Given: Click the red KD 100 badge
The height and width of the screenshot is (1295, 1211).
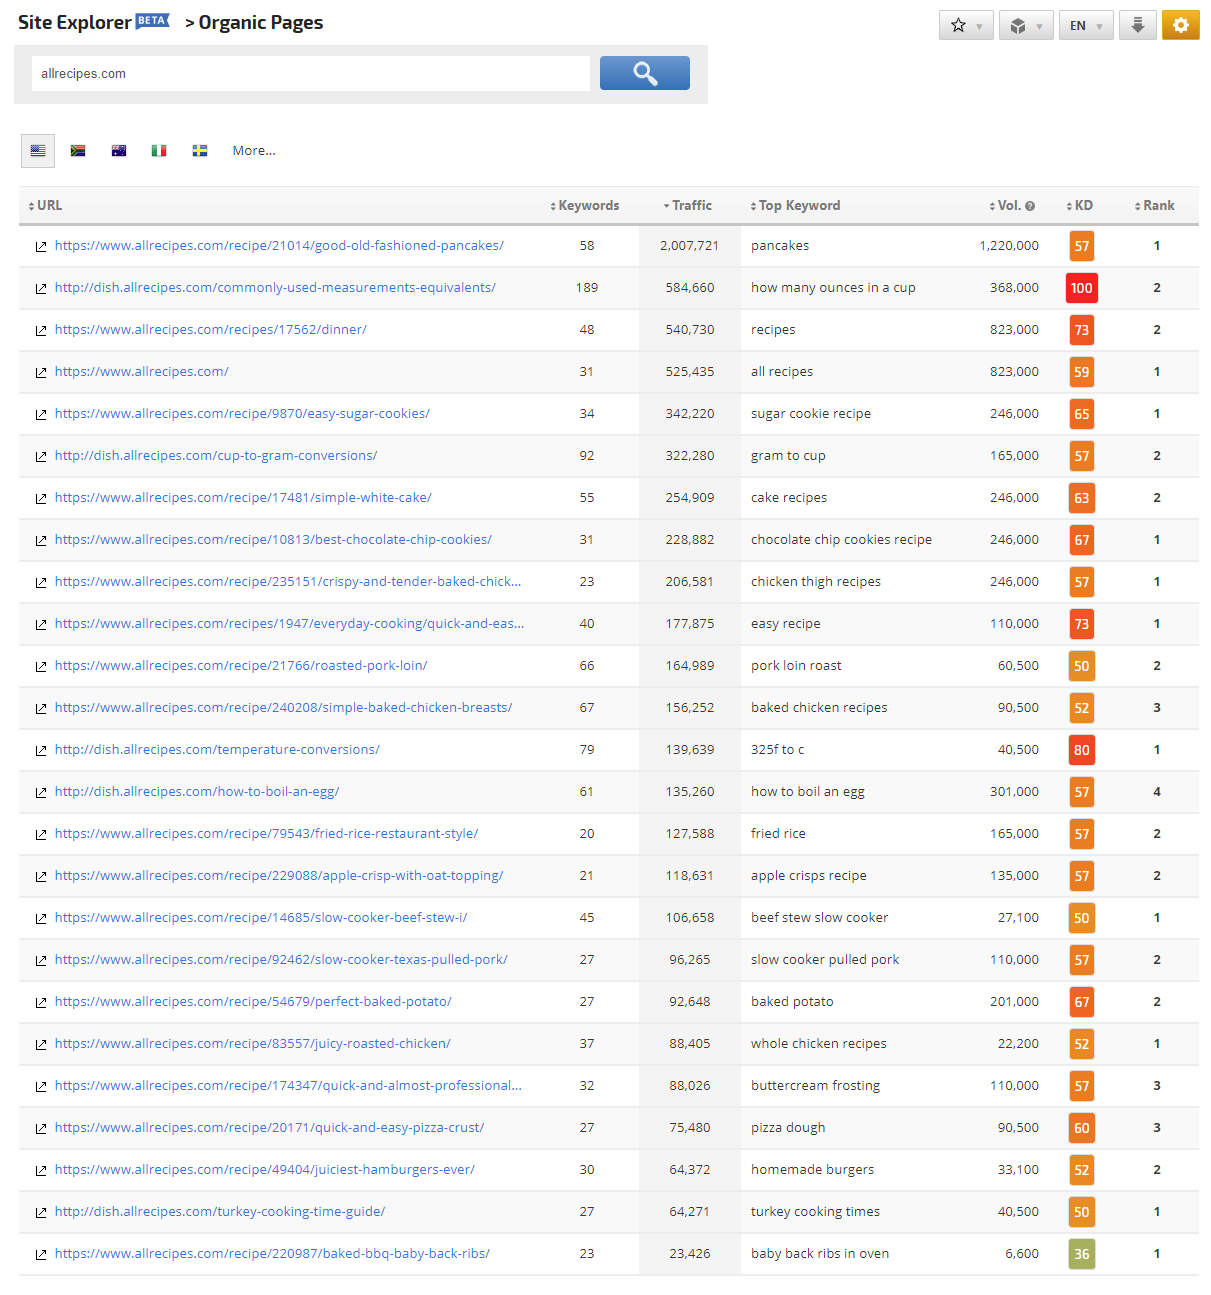Looking at the screenshot, I should 1081,288.
